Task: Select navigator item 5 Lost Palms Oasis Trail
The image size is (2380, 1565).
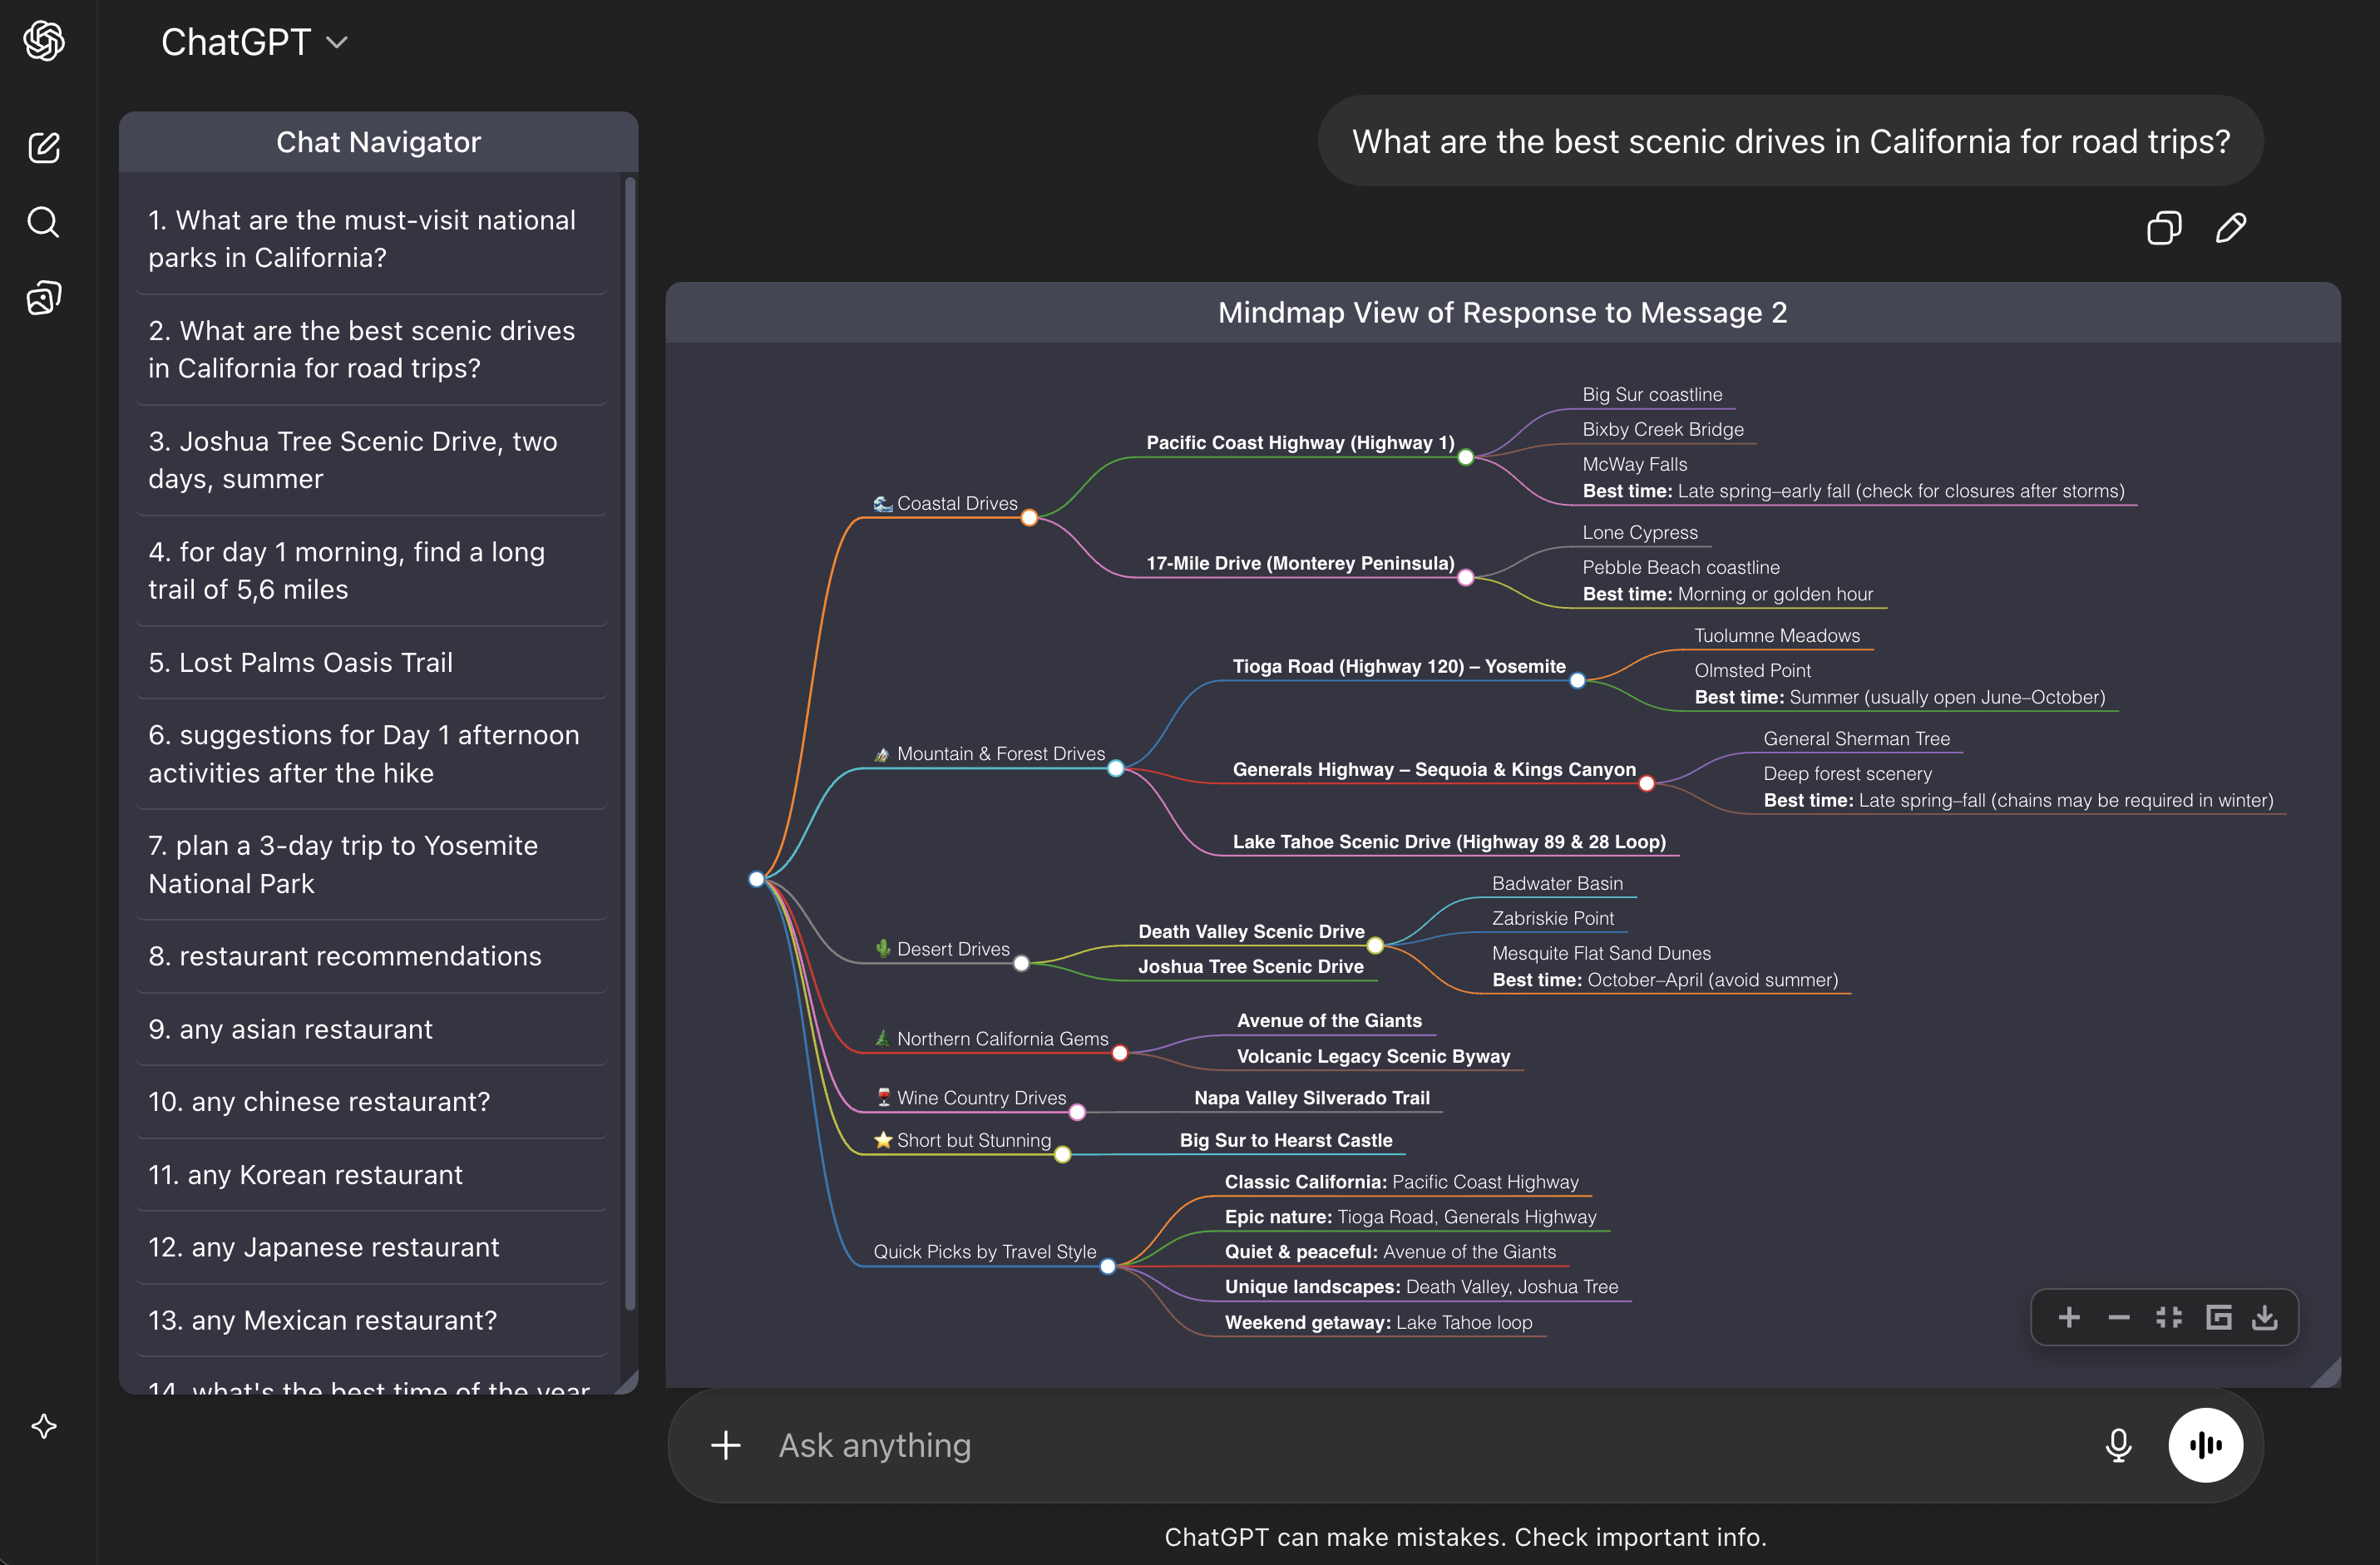Action: [x=300, y=662]
